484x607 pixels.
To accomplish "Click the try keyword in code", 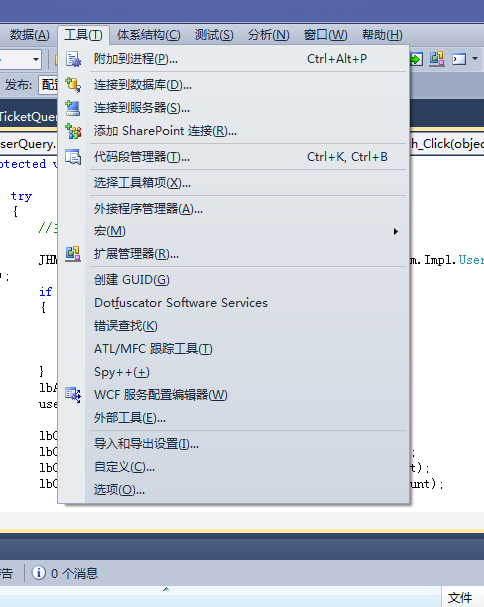I will pyautogui.click(x=21, y=196).
